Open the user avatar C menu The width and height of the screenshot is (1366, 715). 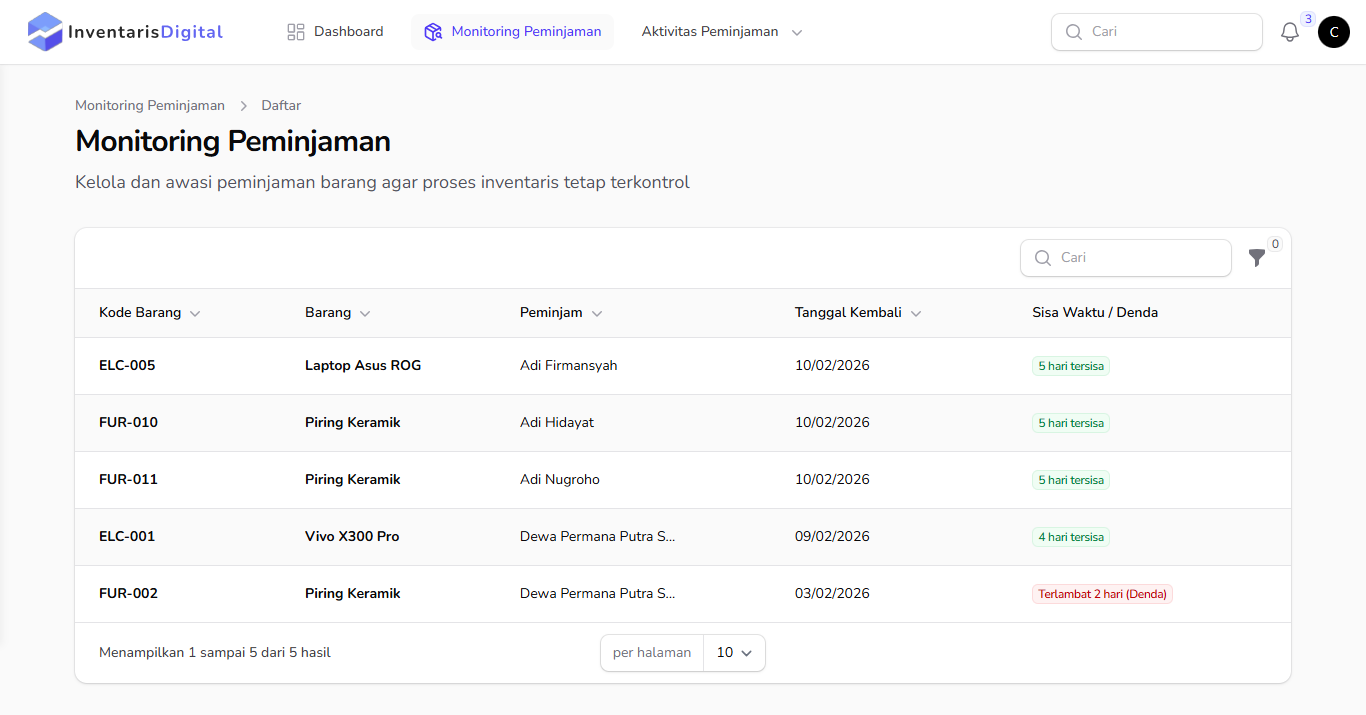[1334, 32]
